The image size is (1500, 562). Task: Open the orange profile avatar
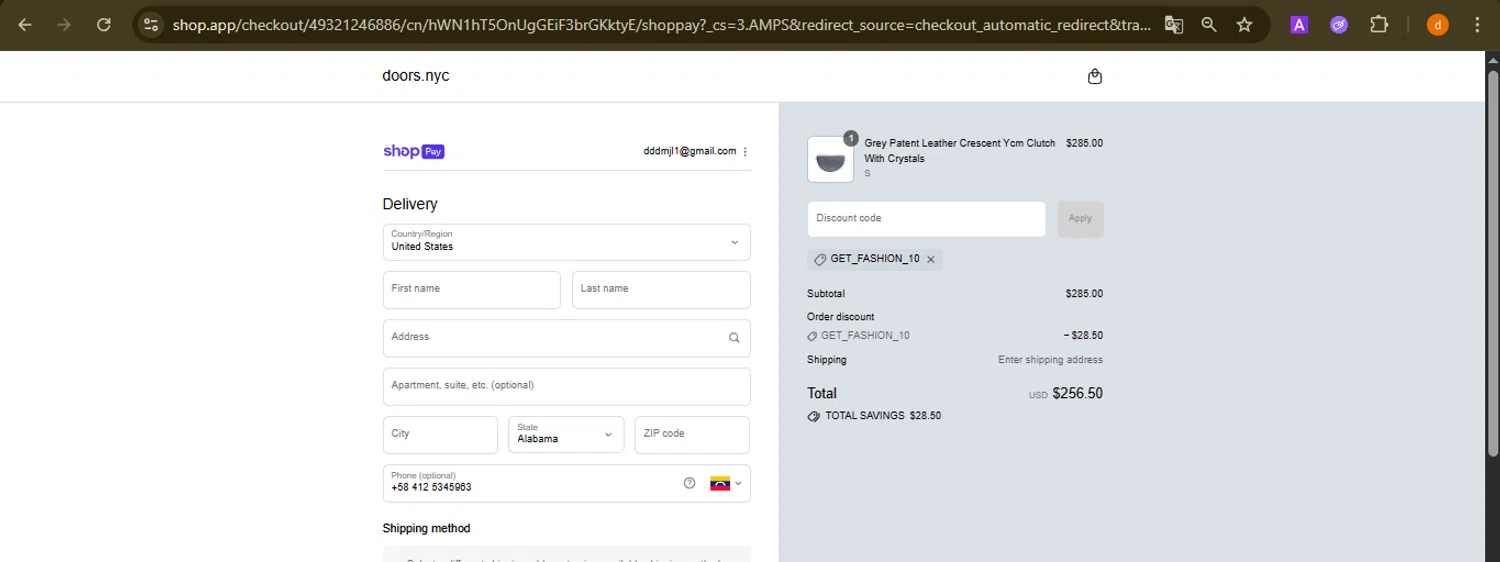click(x=1438, y=25)
